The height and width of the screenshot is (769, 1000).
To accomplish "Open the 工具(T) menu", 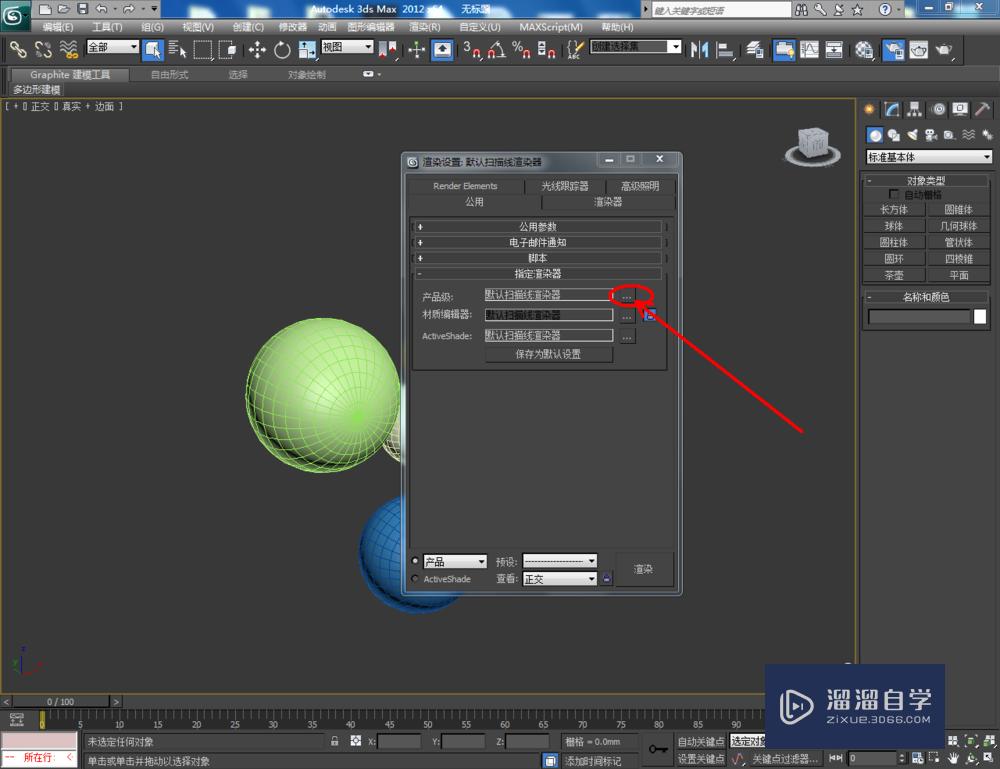I will 107,27.
